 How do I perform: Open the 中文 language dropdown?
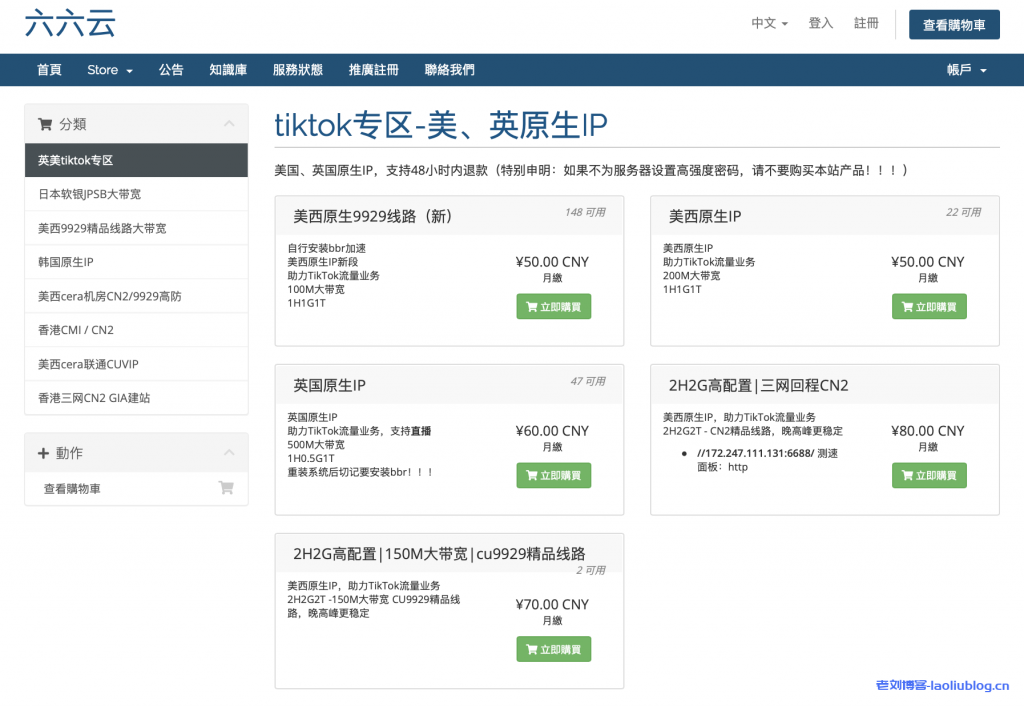(x=769, y=23)
